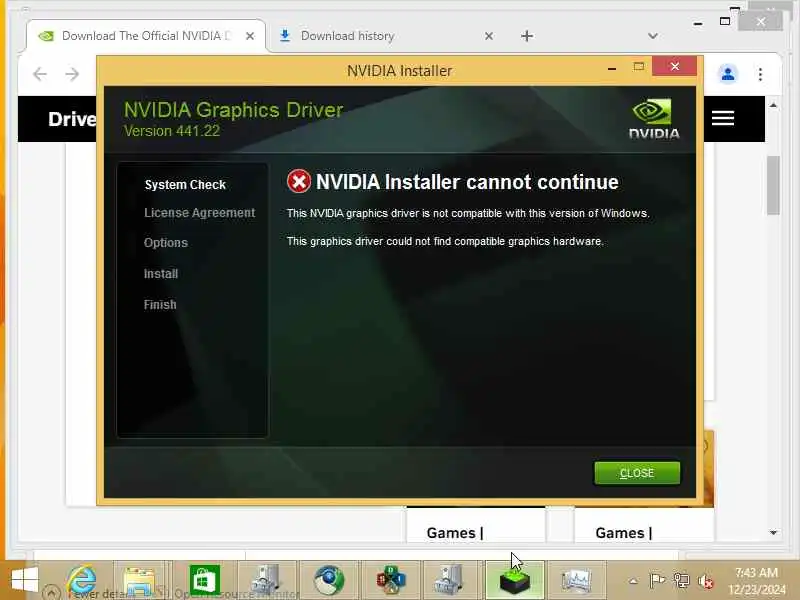Select the Finish step in the installer sidebar
This screenshot has height=600, width=800.
[160, 305]
